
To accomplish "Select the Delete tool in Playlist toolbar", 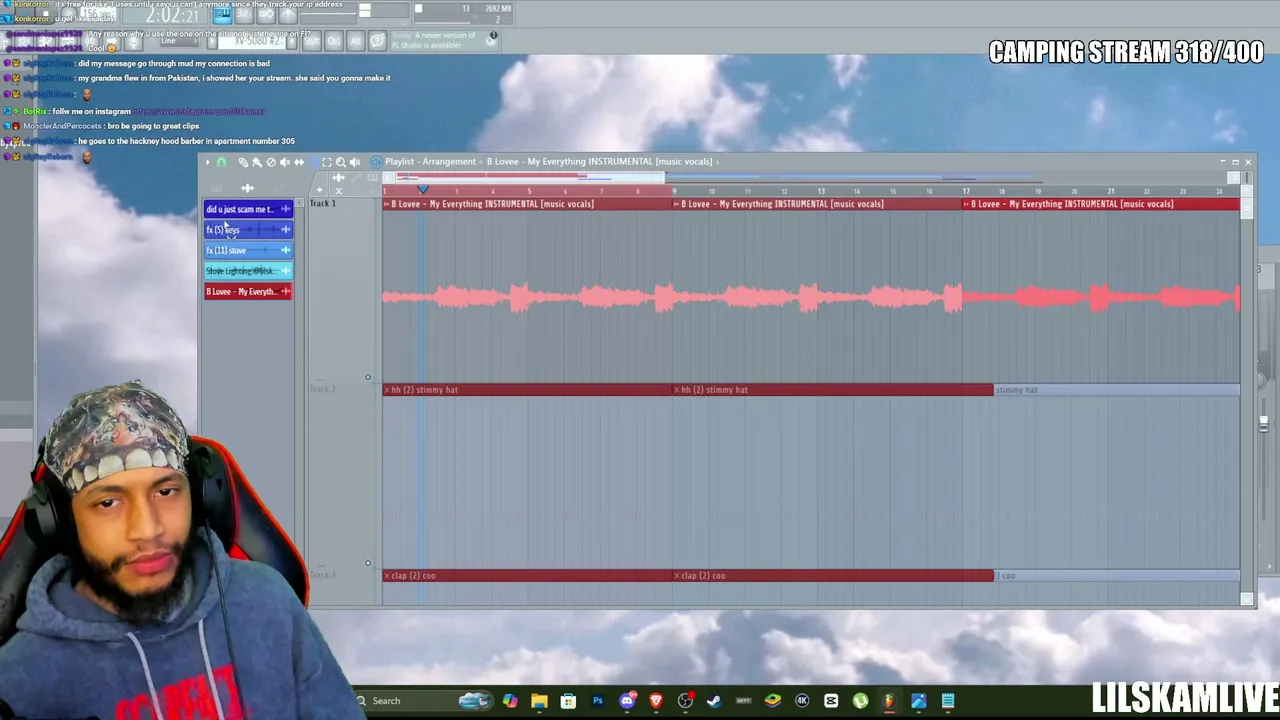I will (271, 162).
